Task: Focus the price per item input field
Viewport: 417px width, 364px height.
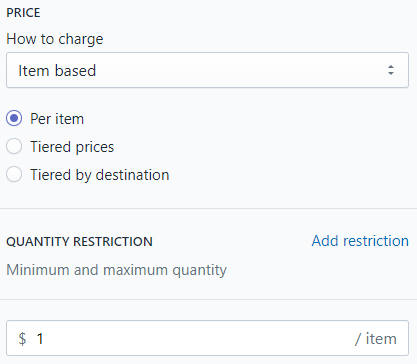Action: [x=207, y=338]
